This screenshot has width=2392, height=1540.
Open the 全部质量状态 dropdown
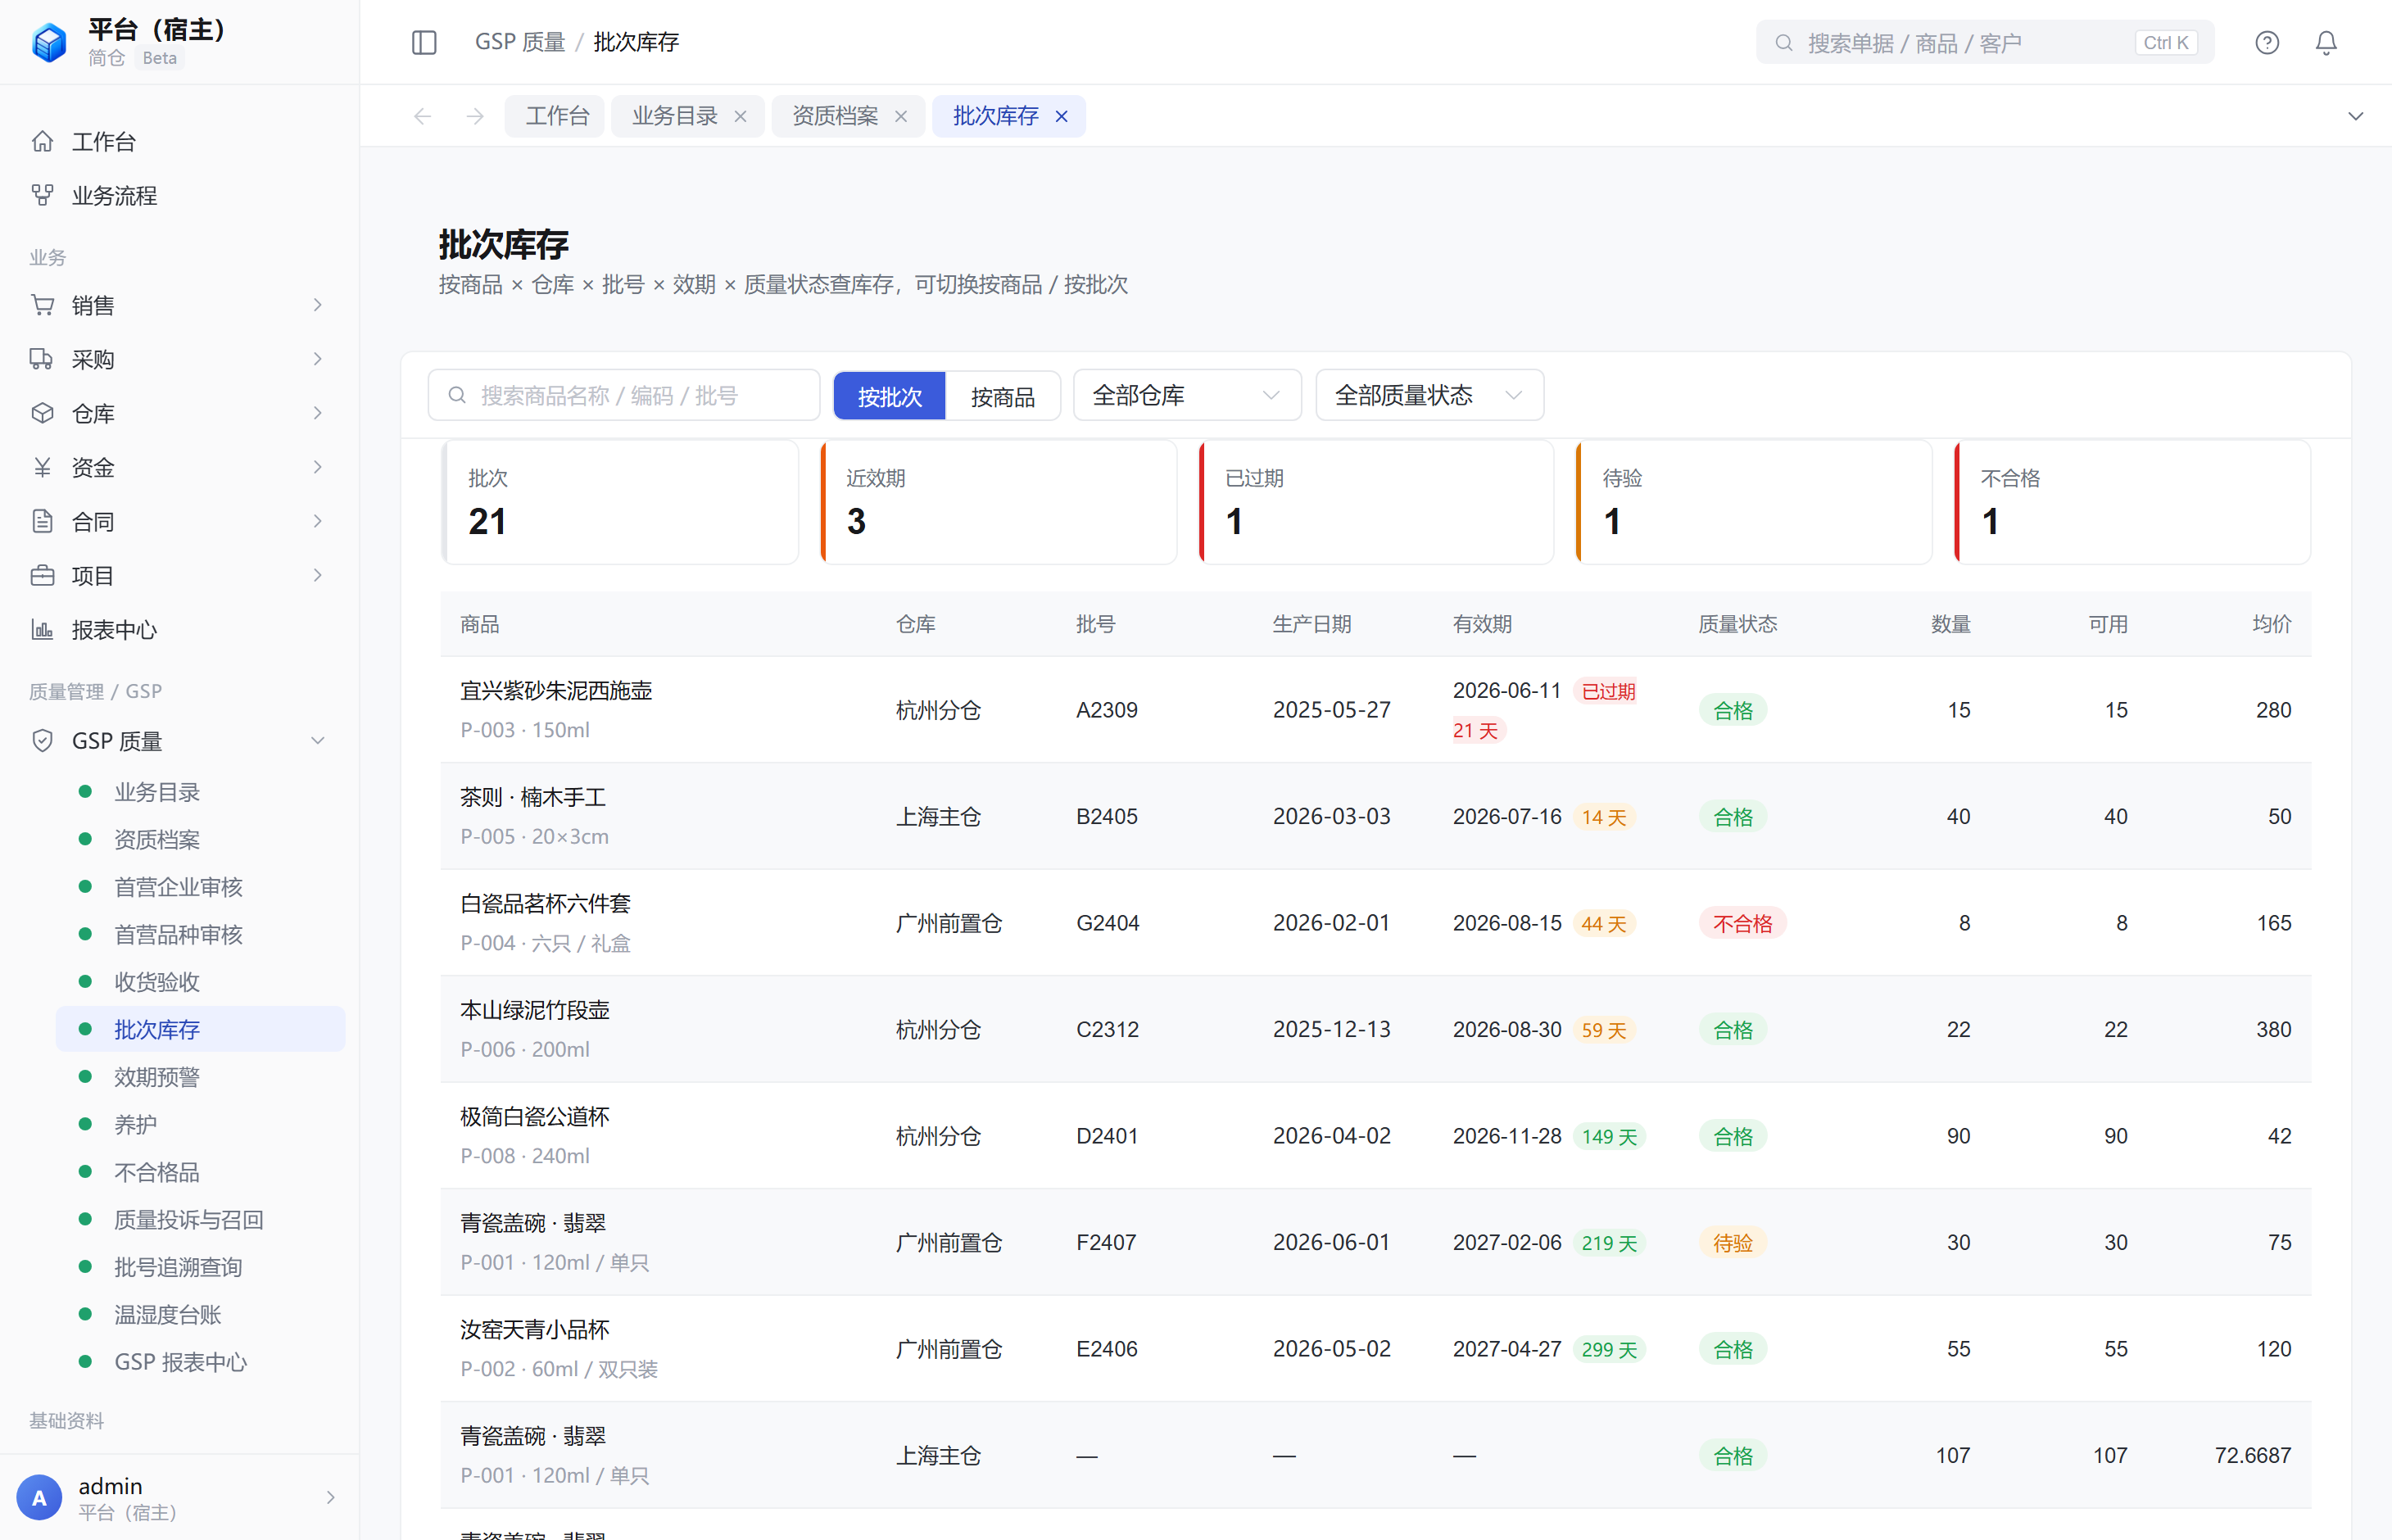click(x=1429, y=395)
